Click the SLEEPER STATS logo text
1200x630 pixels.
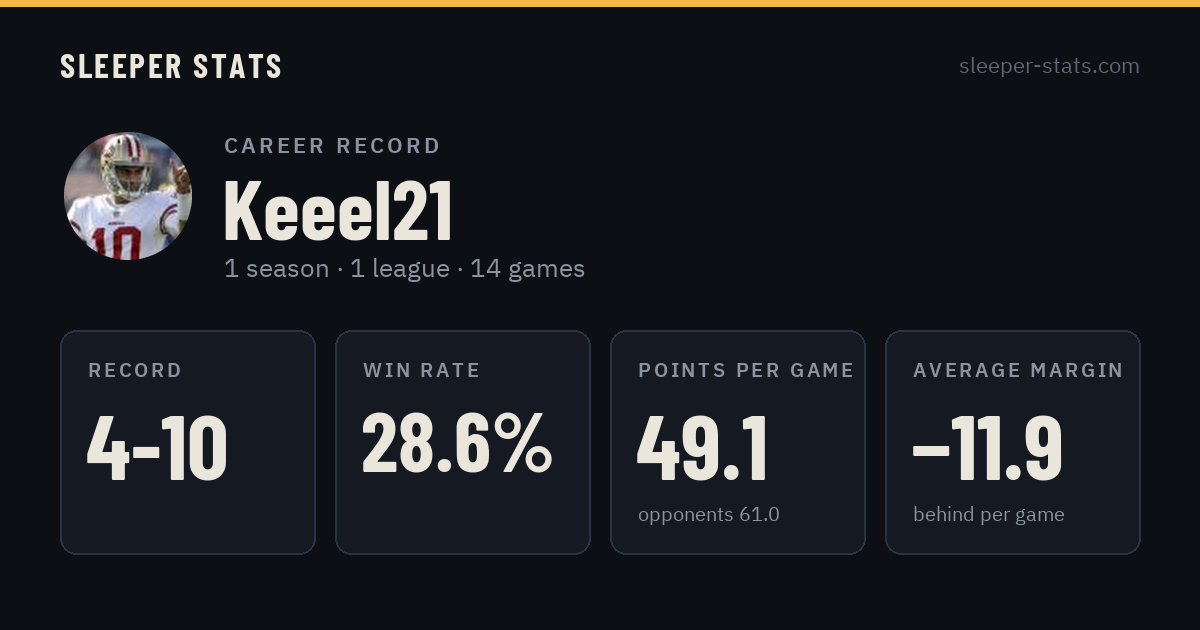pos(171,66)
